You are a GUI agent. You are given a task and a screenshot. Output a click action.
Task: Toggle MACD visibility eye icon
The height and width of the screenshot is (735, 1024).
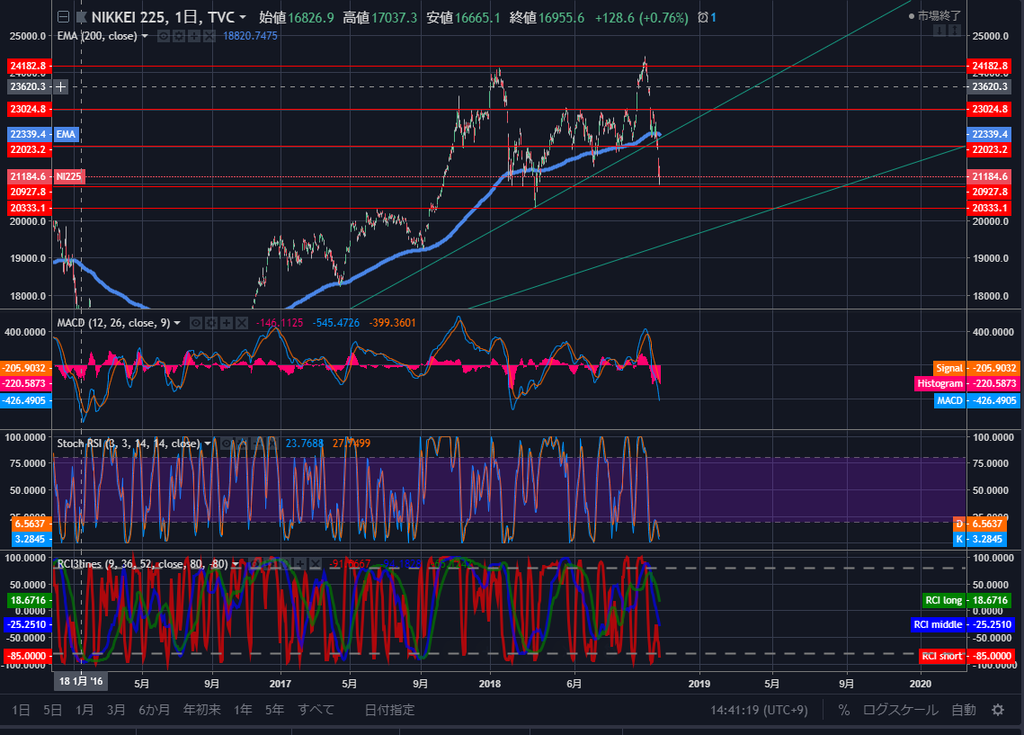196,323
